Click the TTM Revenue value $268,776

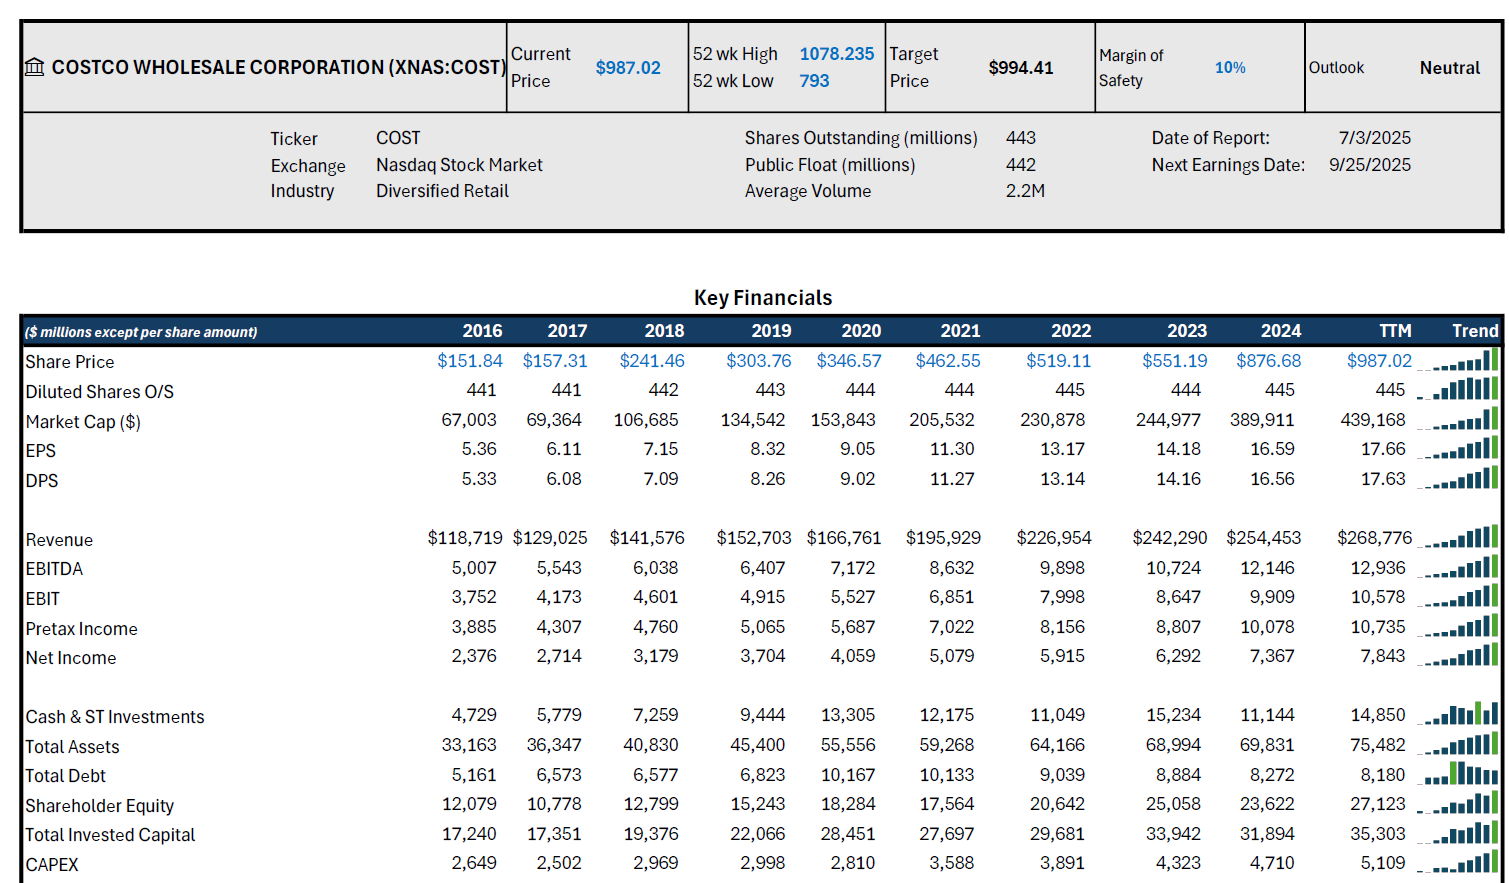tap(1375, 538)
